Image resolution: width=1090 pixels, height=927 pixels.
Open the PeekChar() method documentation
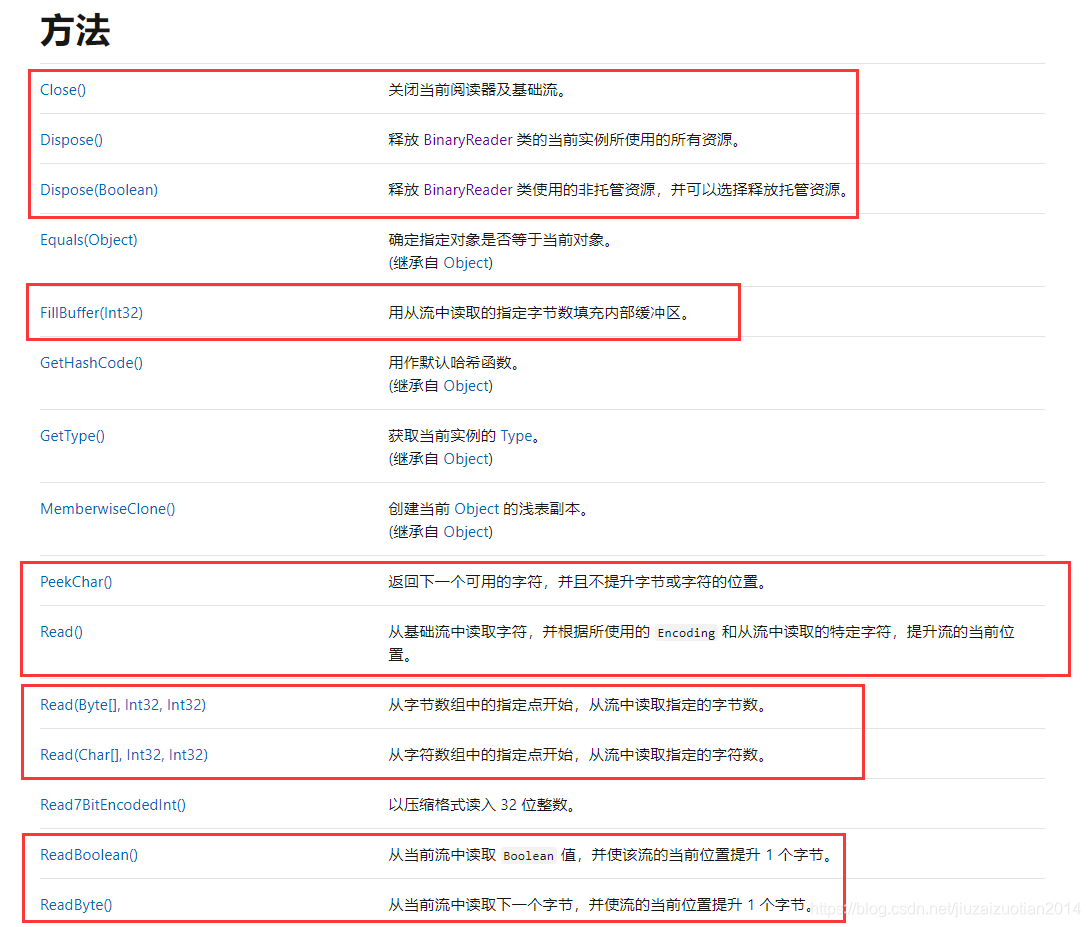[x=76, y=582]
